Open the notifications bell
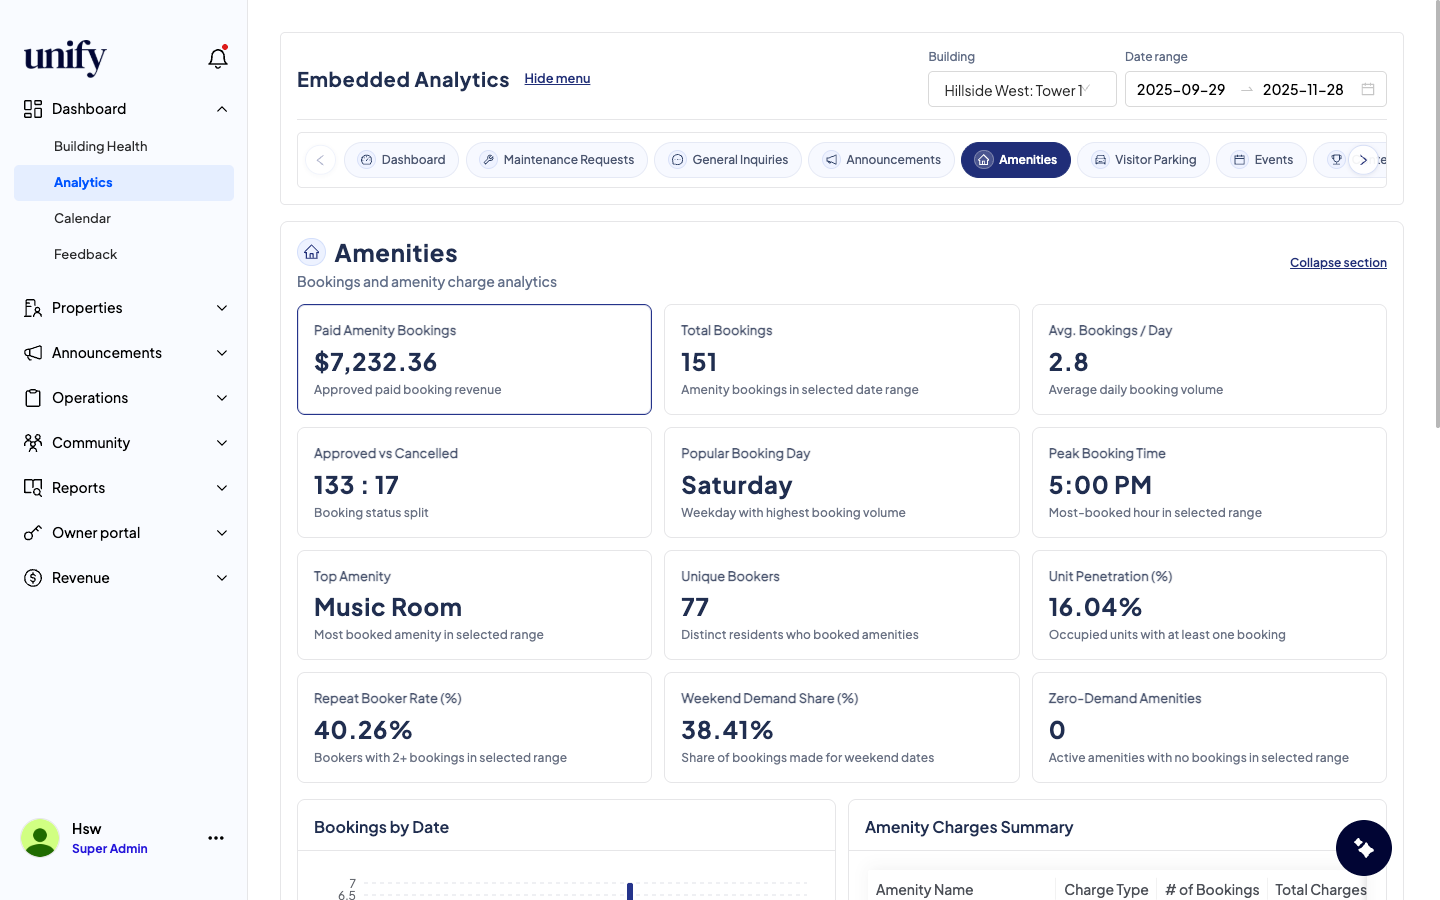This screenshot has height=900, width=1440. pyautogui.click(x=217, y=58)
